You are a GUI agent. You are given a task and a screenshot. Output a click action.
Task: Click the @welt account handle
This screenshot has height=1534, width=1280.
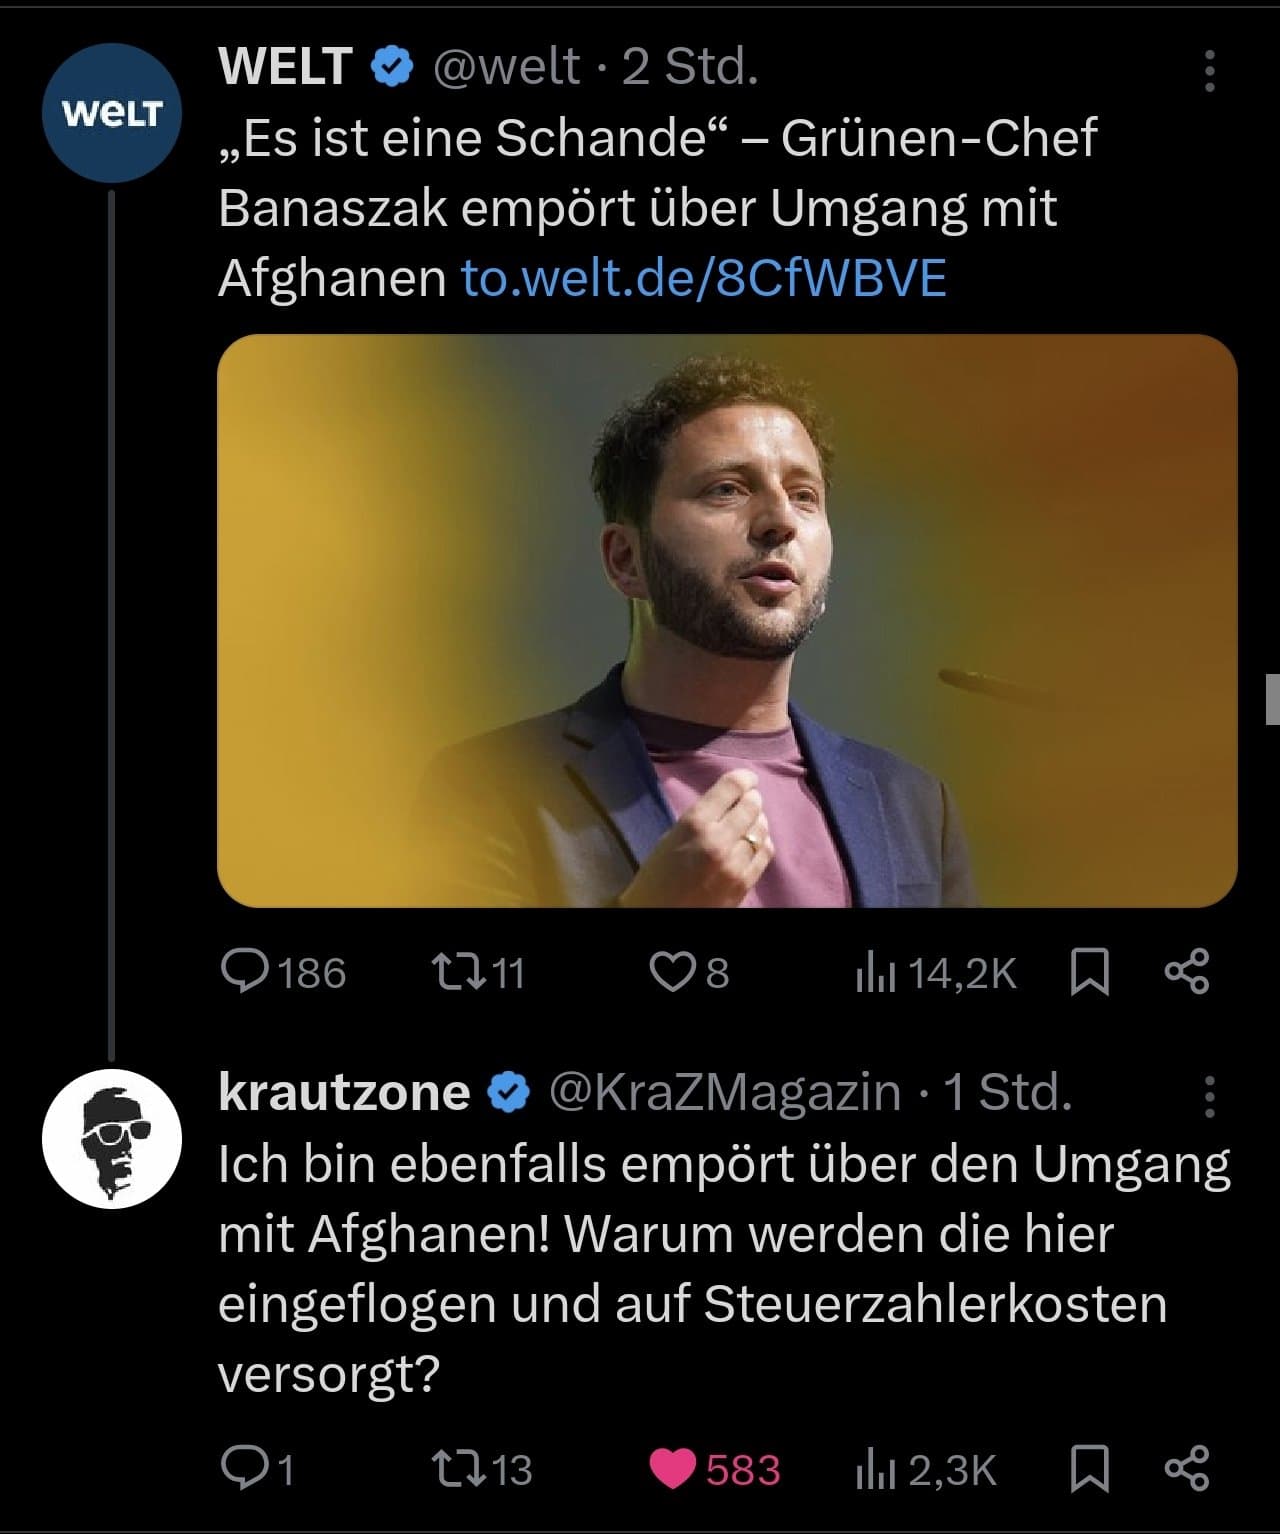click(x=505, y=67)
